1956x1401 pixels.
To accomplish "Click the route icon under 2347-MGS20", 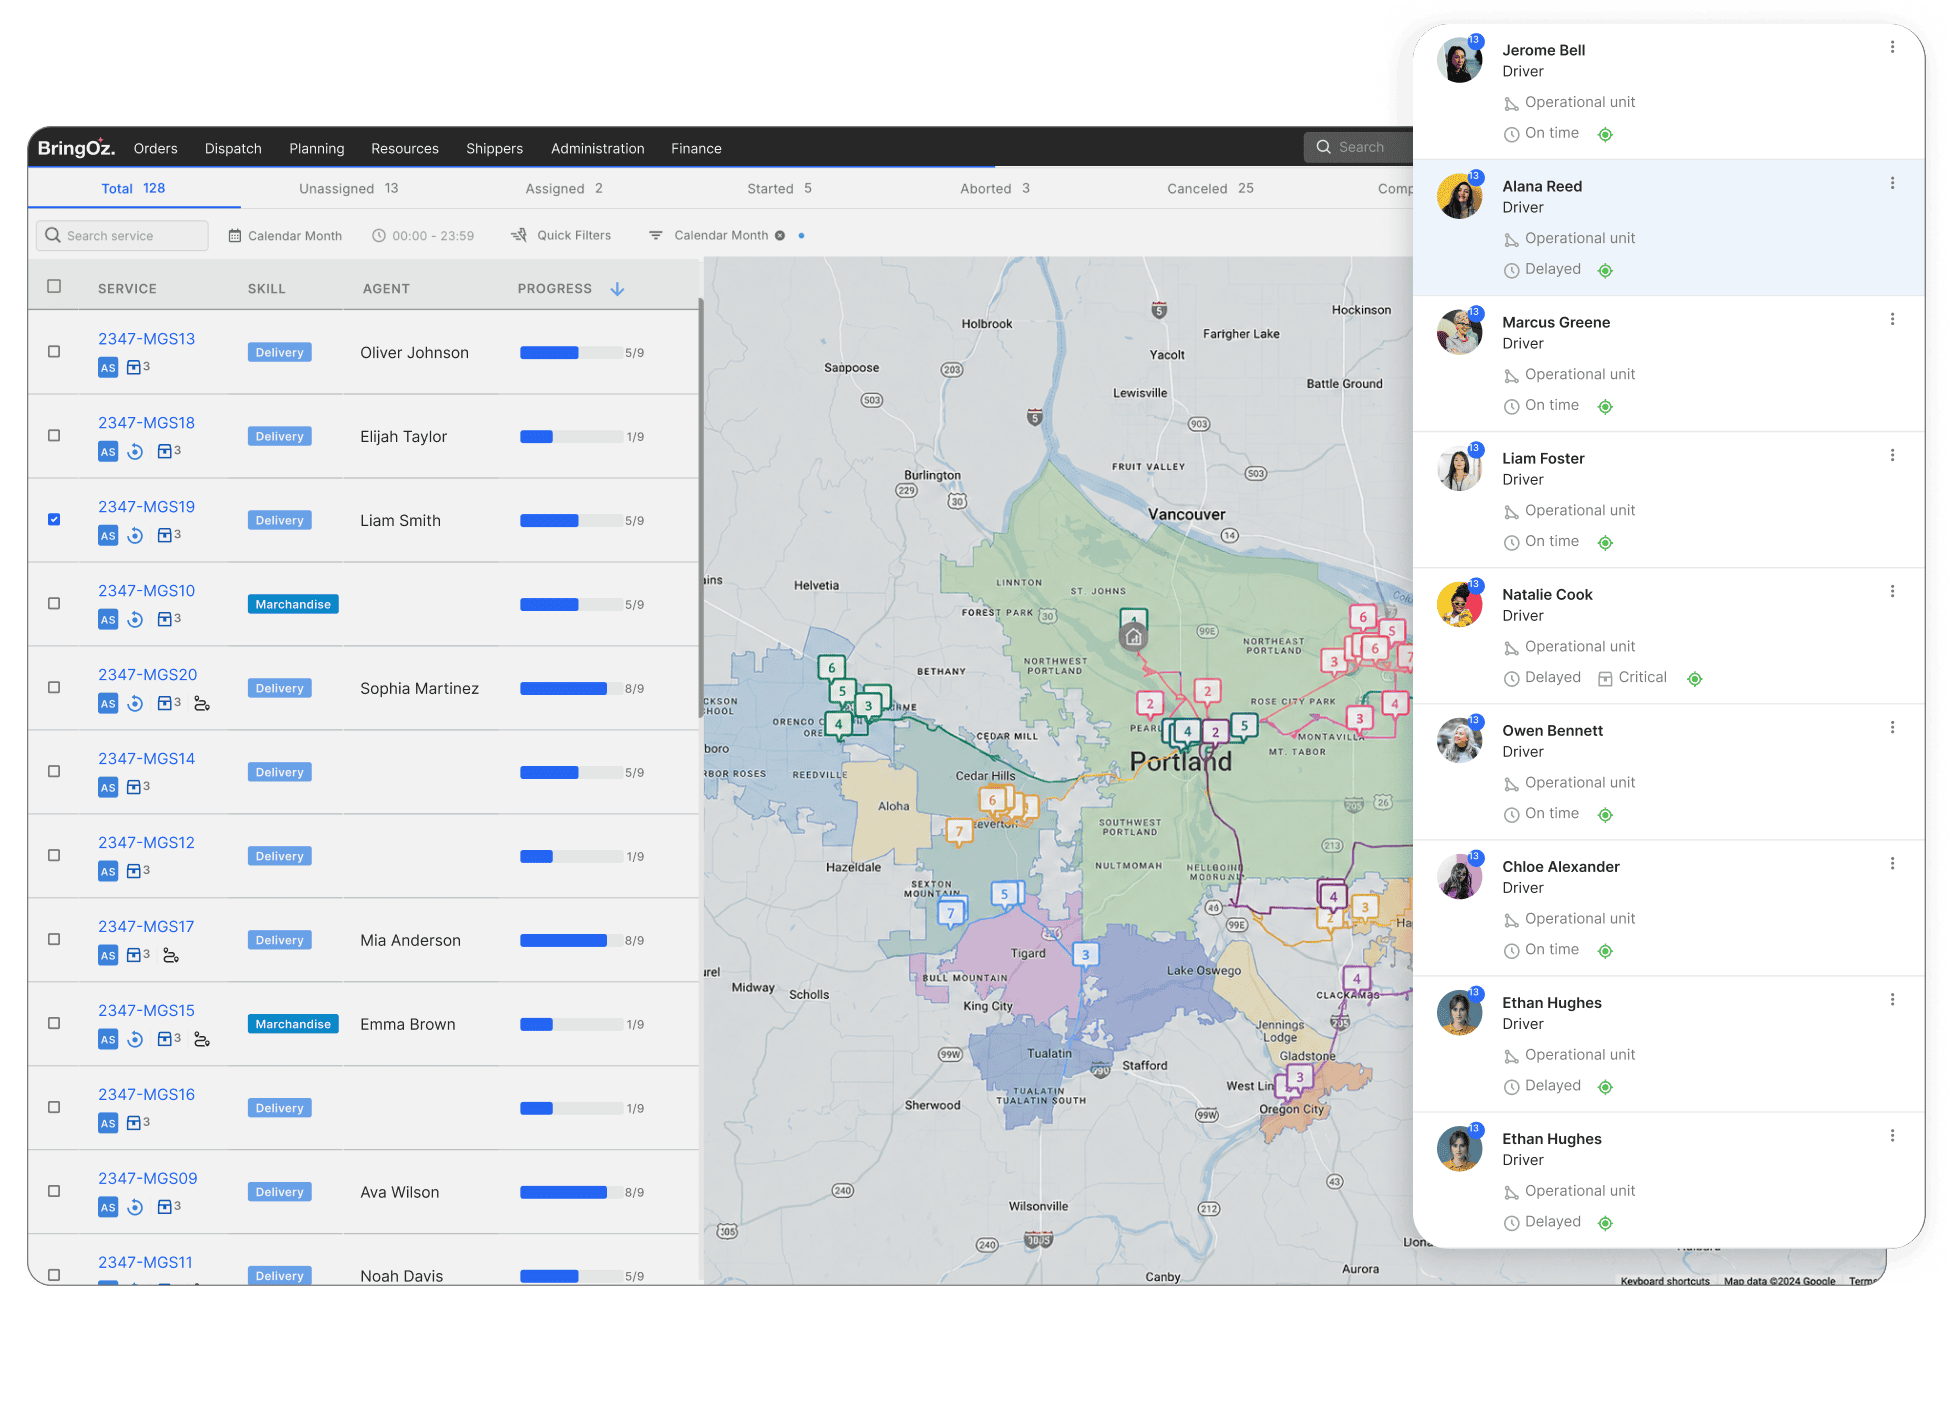I will point(201,703).
